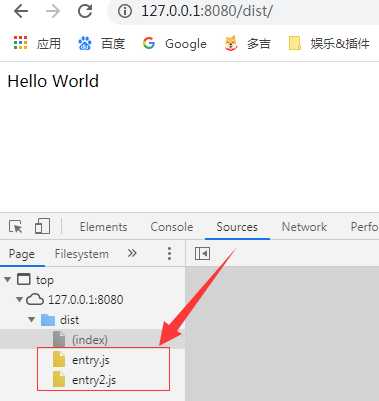Go back with the browser back arrow
379x401 pixels.
click(x=21, y=11)
